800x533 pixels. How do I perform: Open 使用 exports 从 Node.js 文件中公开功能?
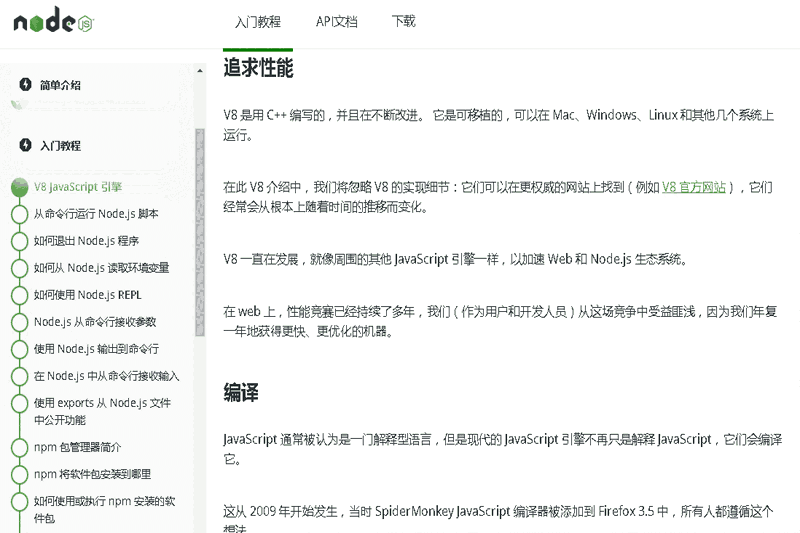pos(102,411)
